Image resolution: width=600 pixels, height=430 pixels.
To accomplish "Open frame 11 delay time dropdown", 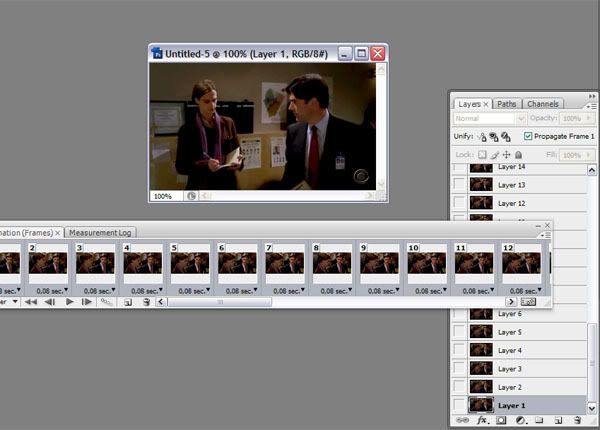I will (478, 291).
